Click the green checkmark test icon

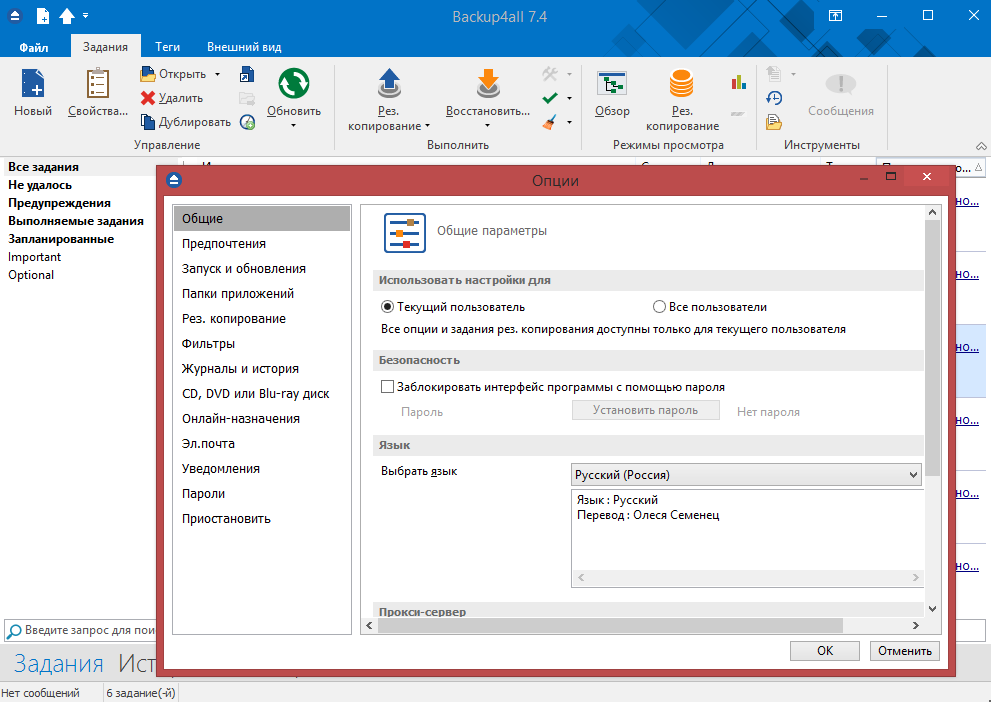pos(550,98)
